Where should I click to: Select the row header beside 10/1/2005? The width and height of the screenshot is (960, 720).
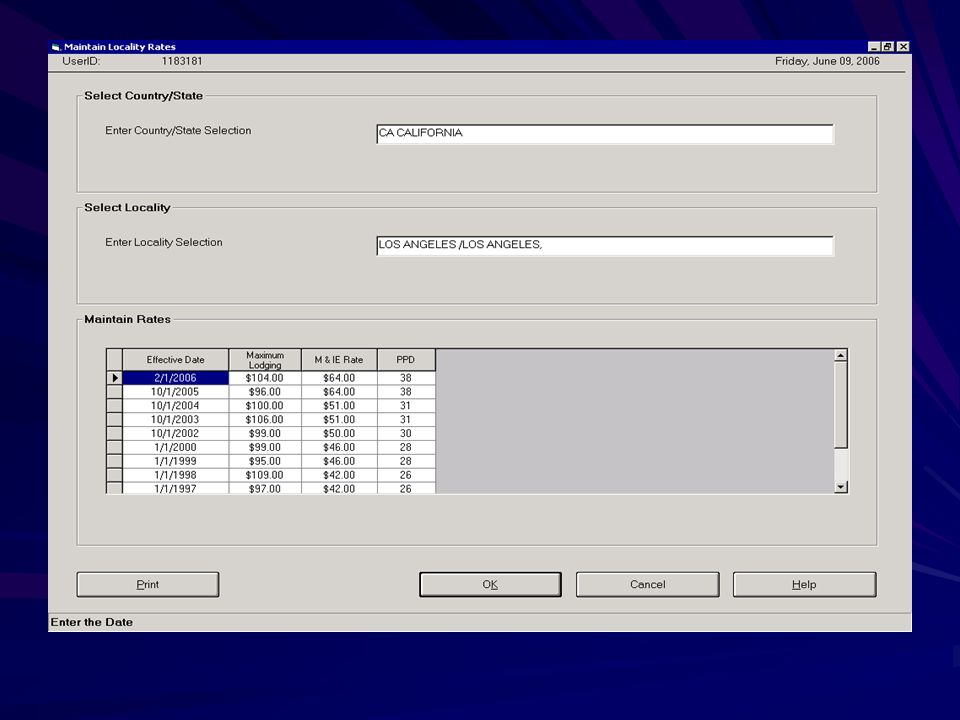(x=114, y=392)
